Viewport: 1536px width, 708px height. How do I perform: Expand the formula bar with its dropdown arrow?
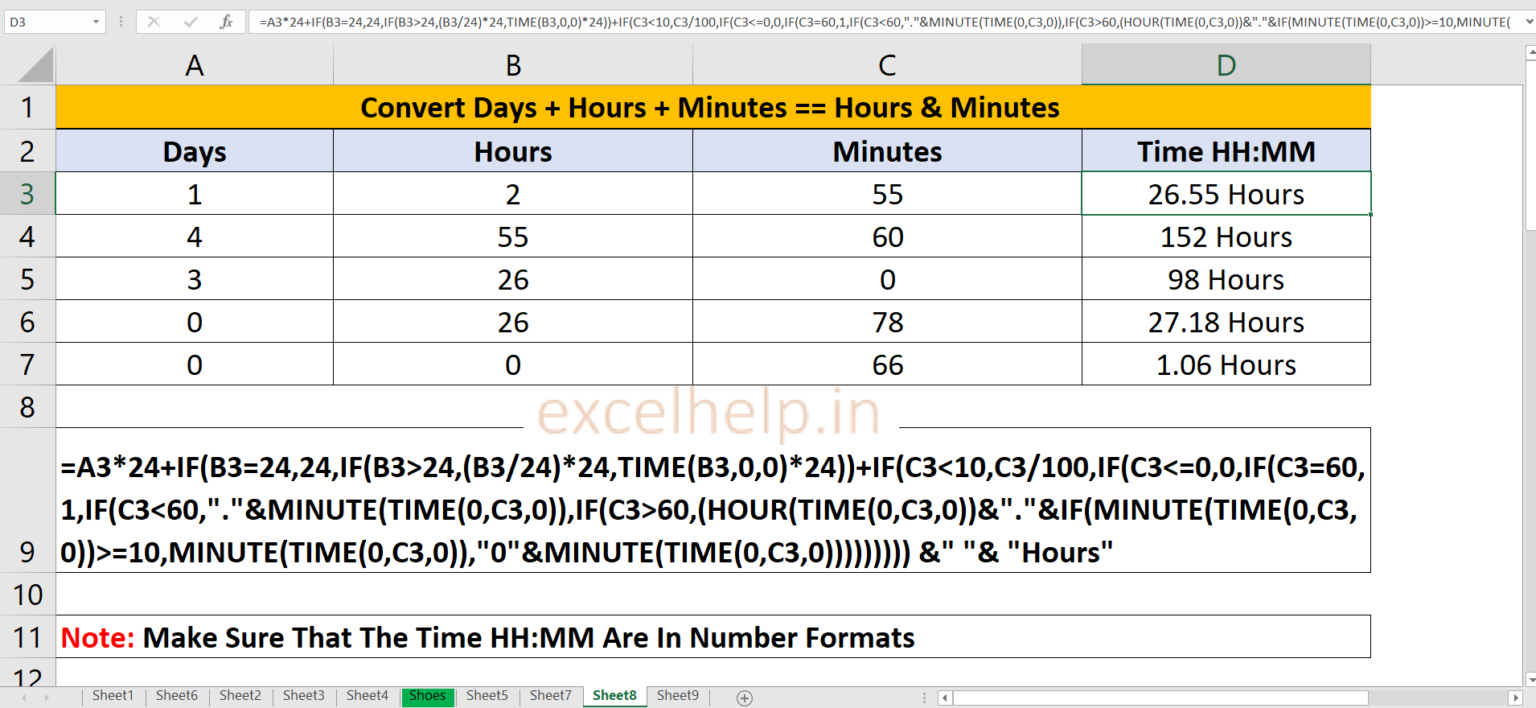(x=1528, y=21)
